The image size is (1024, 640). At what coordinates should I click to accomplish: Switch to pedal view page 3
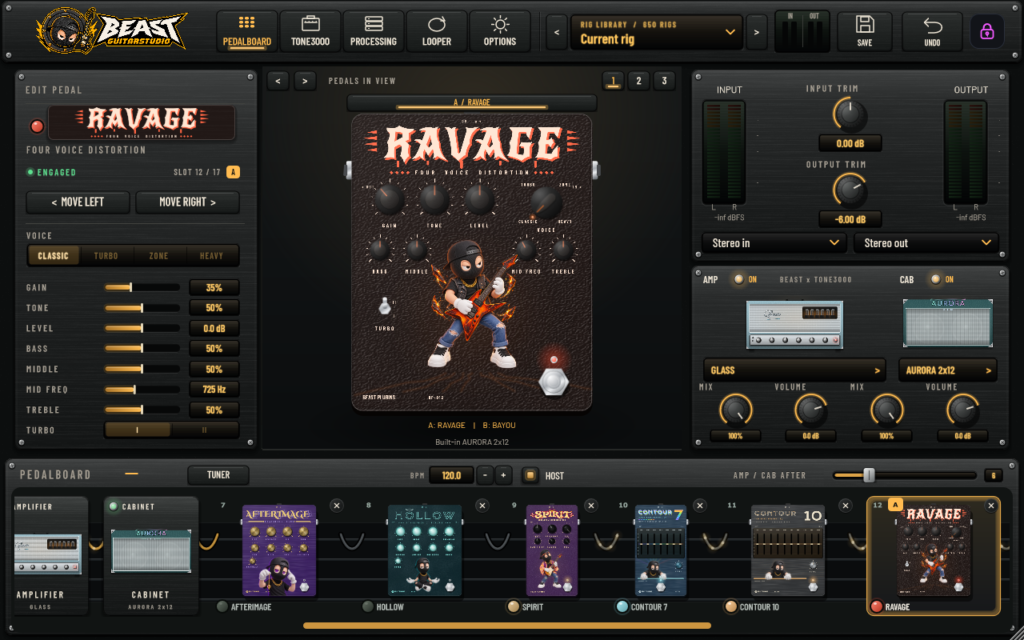(664, 81)
